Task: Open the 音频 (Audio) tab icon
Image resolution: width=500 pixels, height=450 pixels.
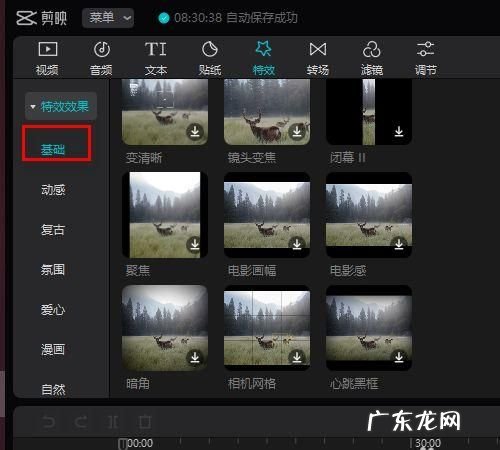Action: click(102, 49)
